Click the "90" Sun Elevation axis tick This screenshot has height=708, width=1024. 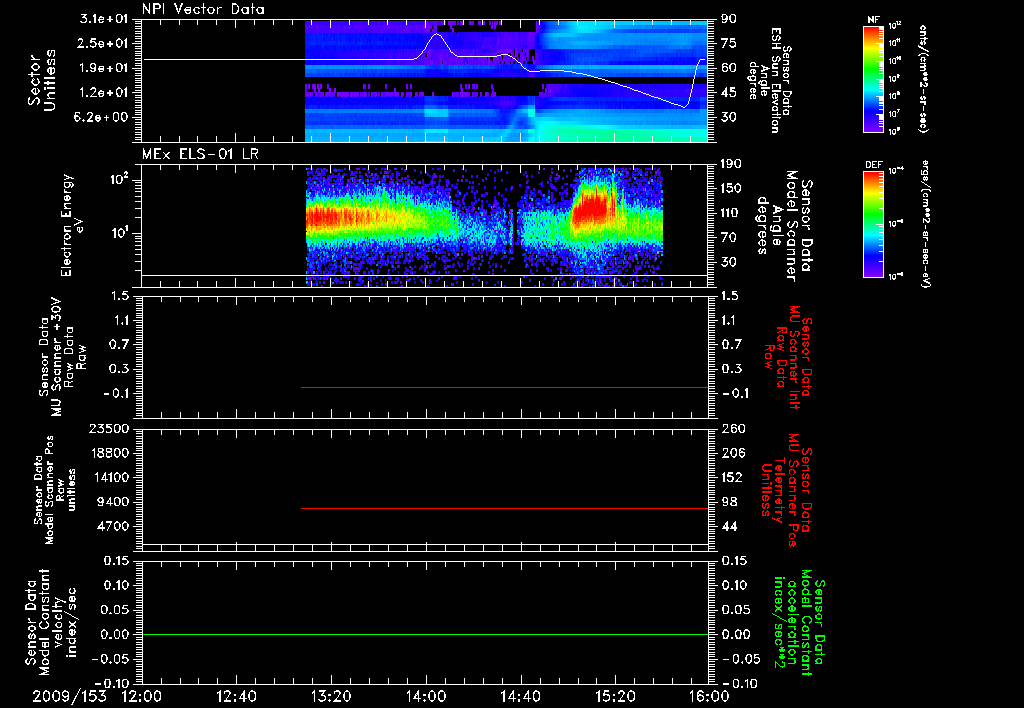pyautogui.click(x=729, y=19)
